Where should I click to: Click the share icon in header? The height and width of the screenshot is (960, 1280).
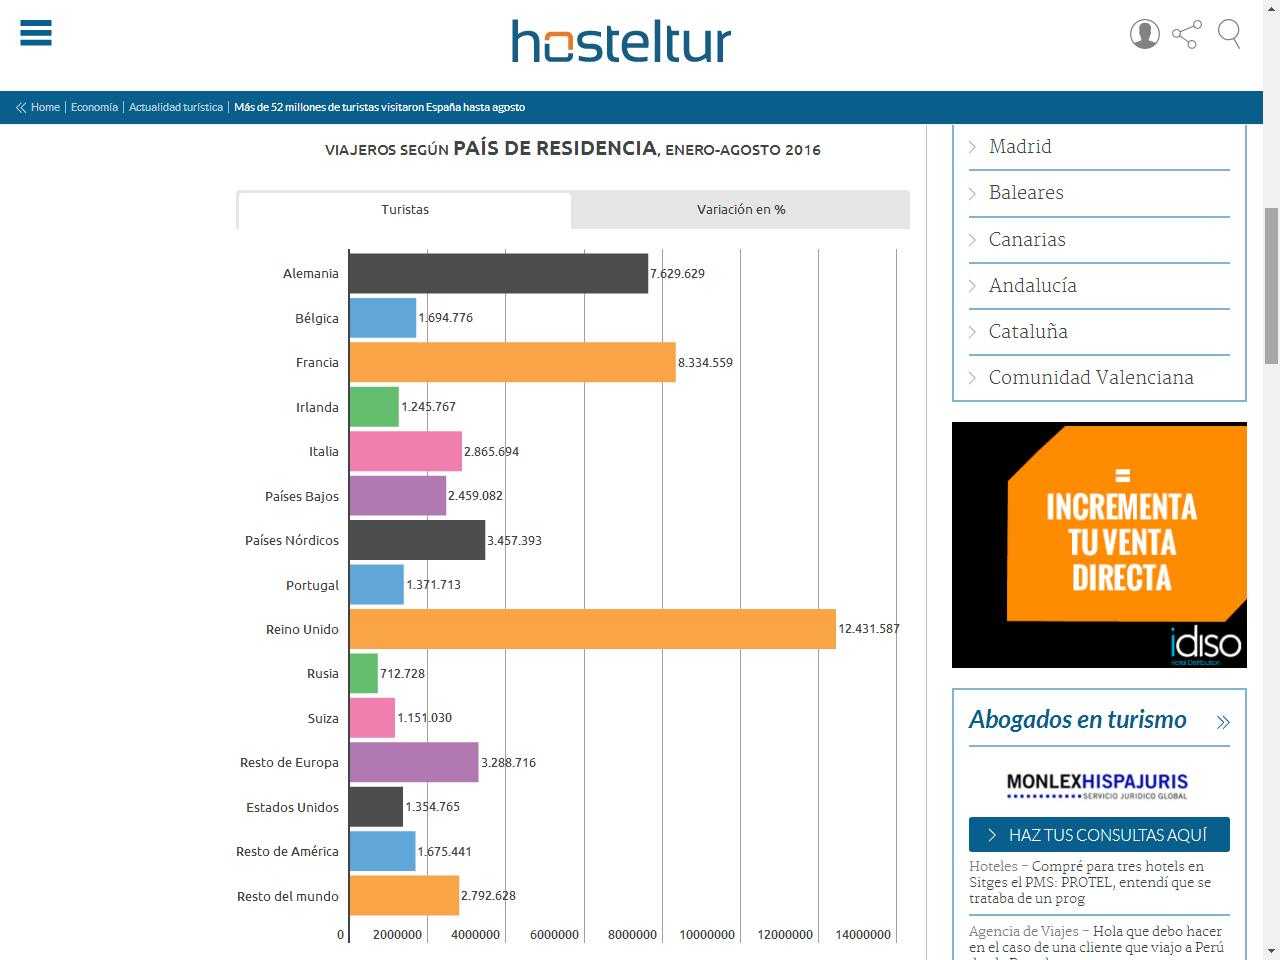(x=1186, y=34)
